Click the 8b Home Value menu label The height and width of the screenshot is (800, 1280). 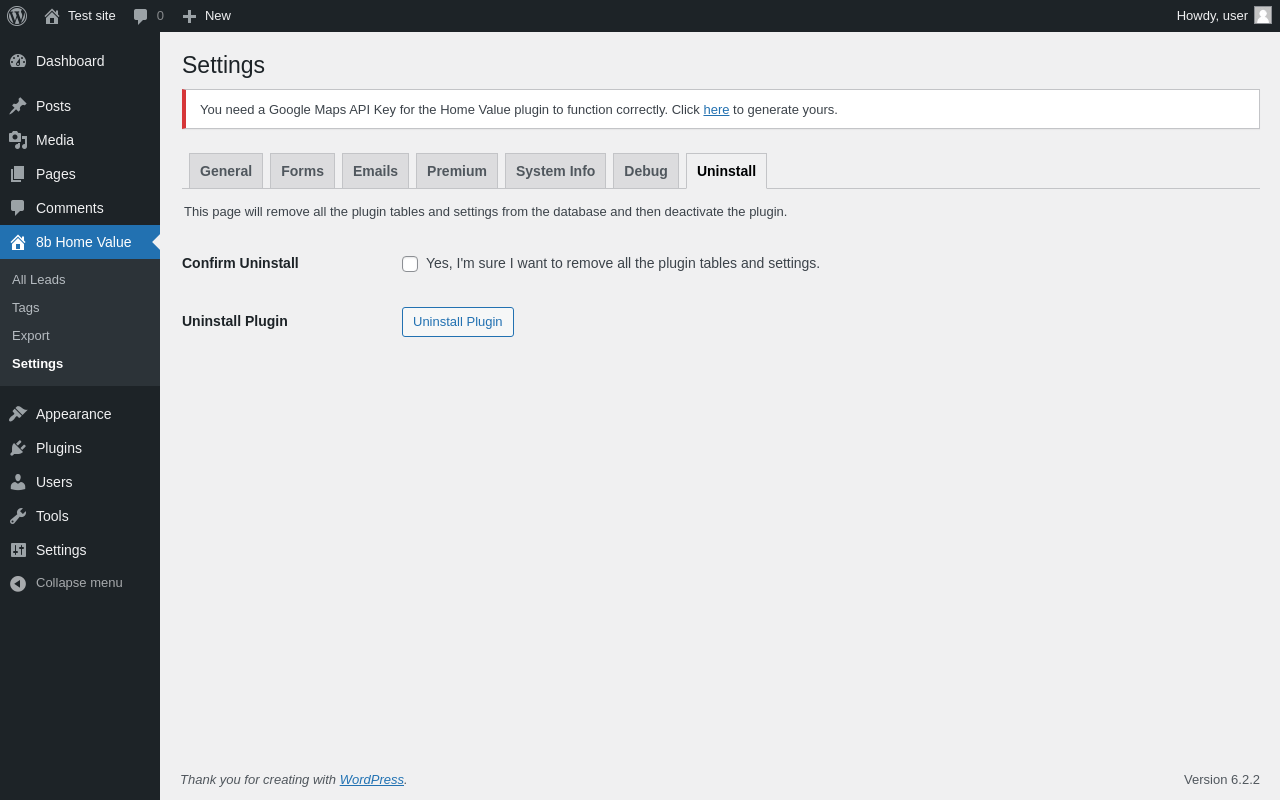pos(84,242)
